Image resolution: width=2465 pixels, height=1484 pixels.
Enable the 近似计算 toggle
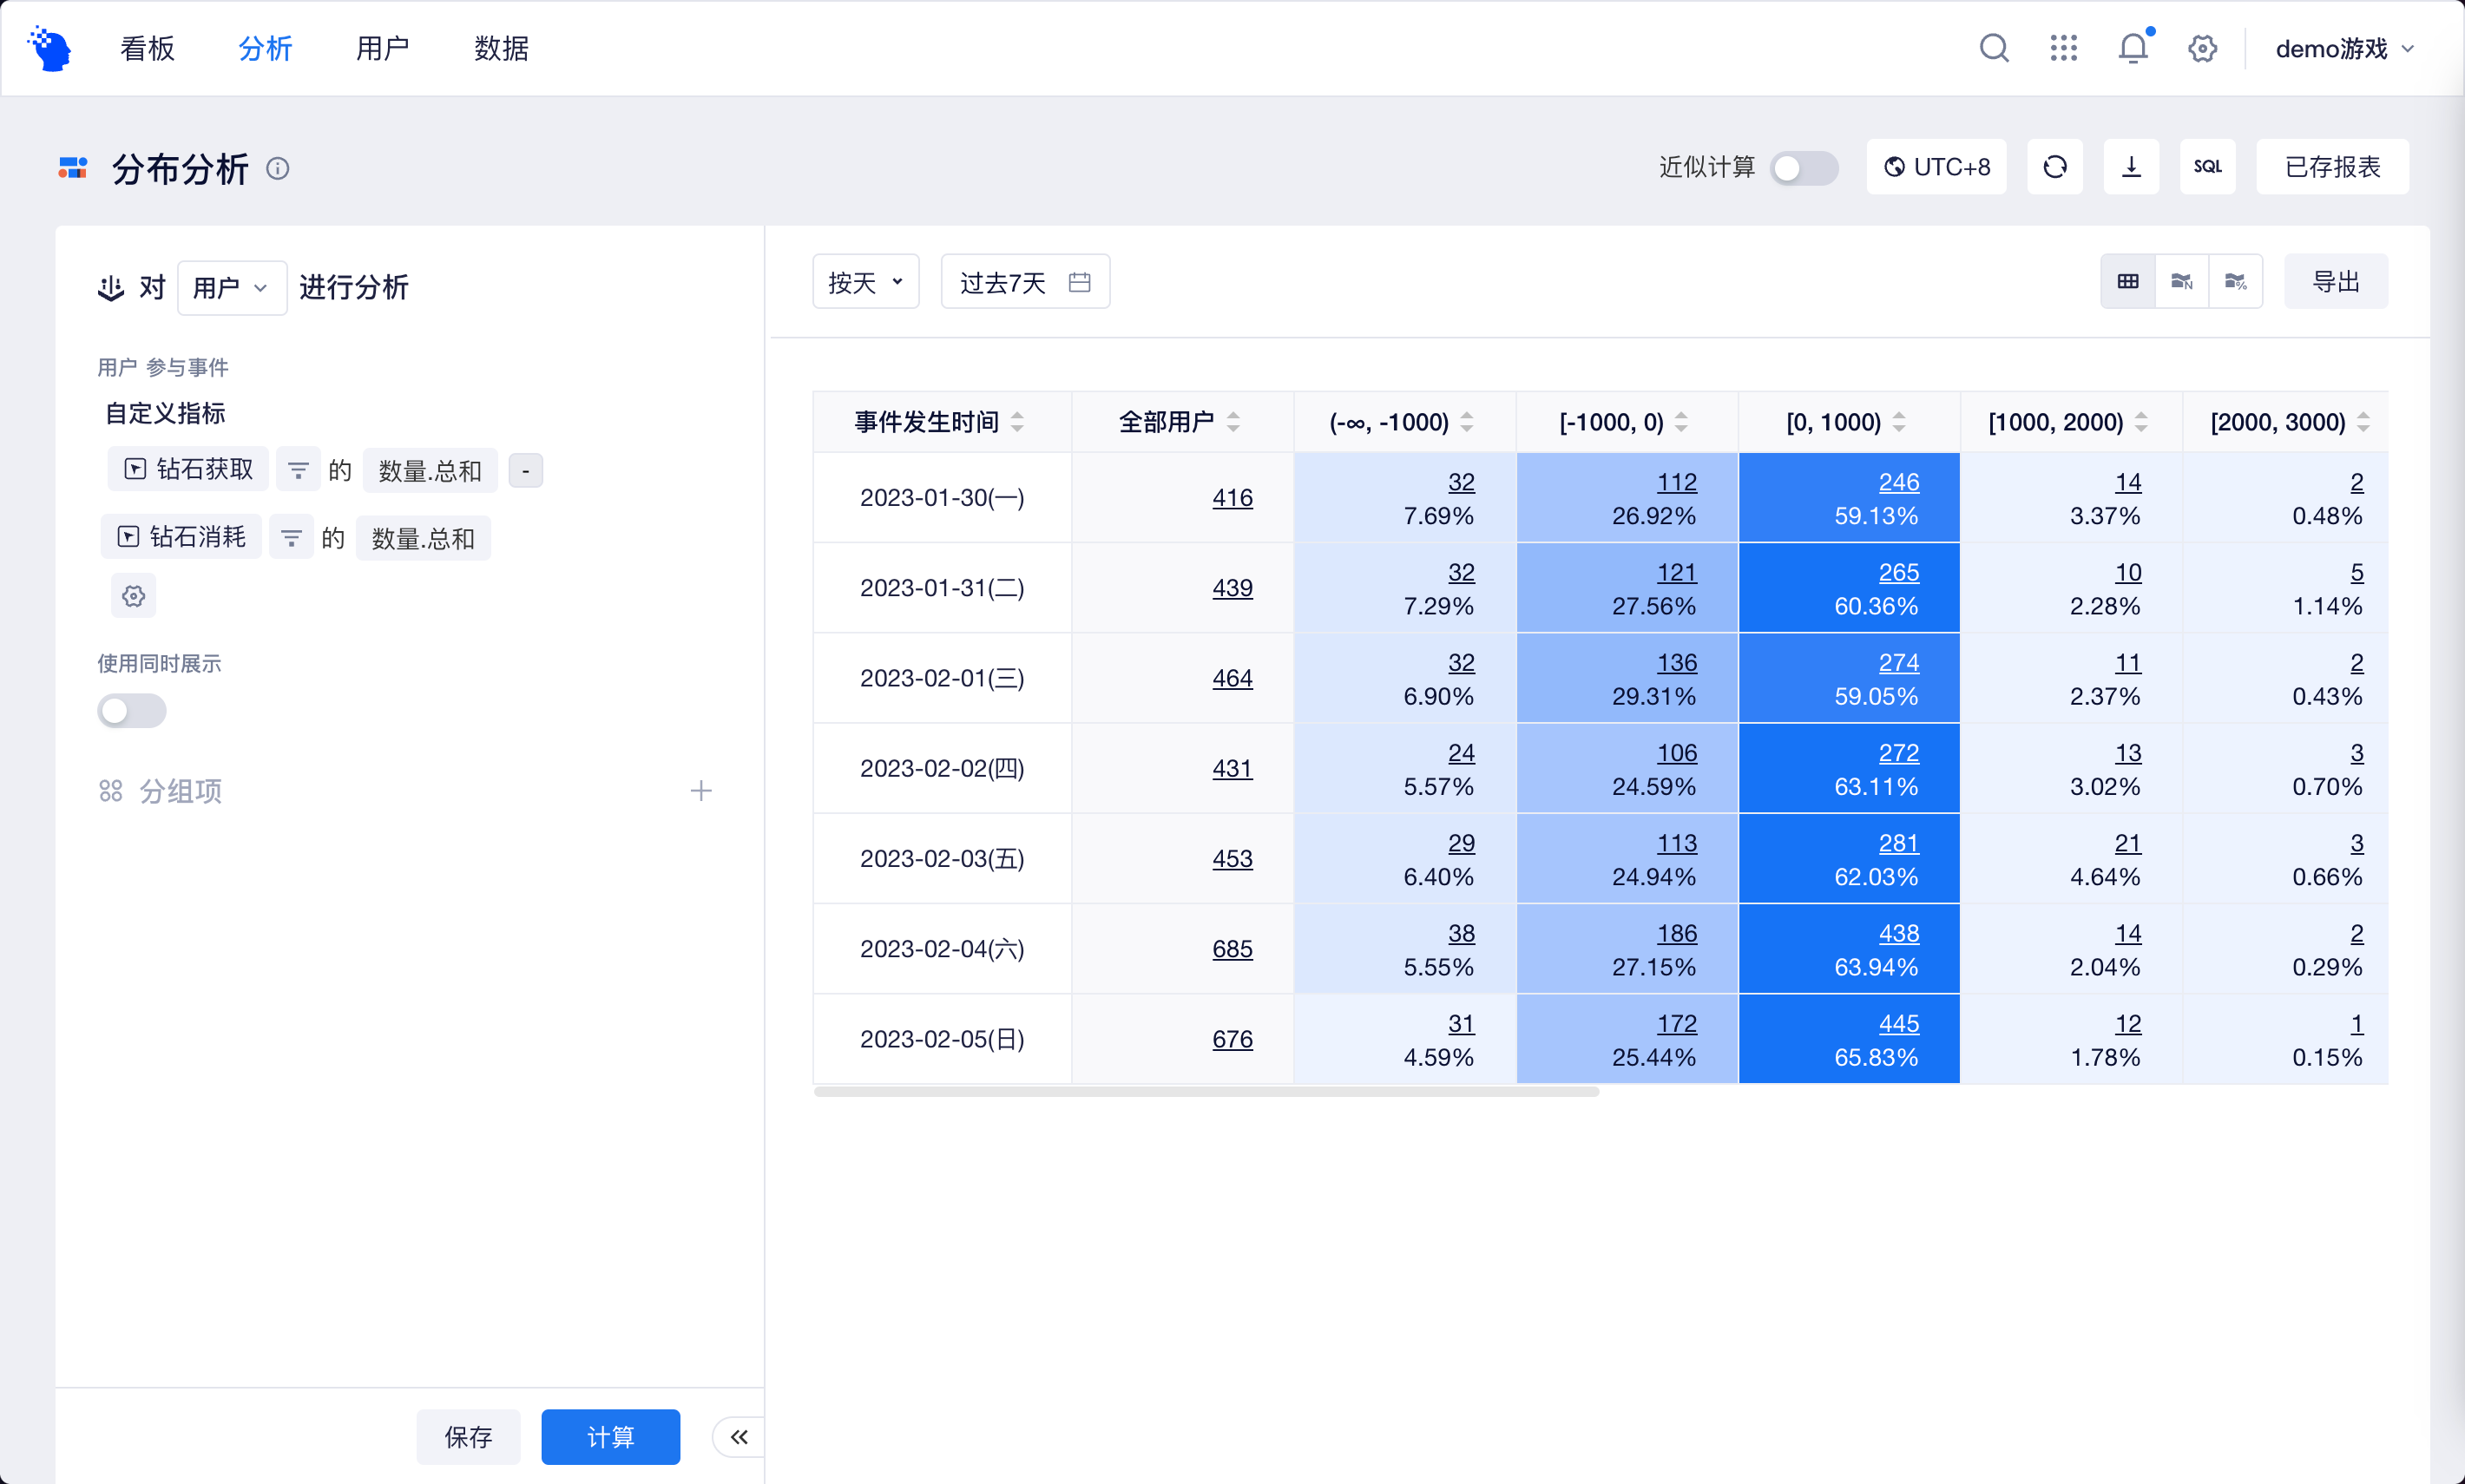pos(1804,168)
